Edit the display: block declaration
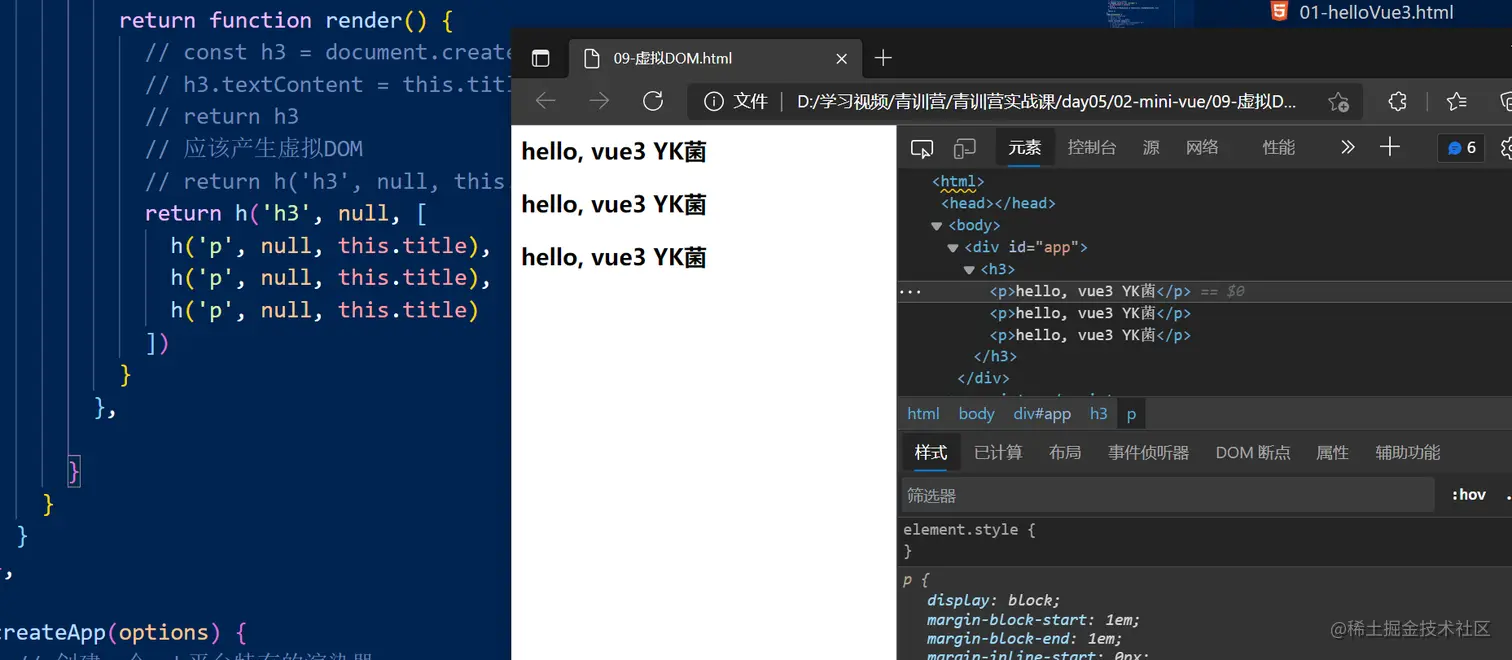Screen dimensions: 1512x660 pyautogui.click(x=993, y=600)
